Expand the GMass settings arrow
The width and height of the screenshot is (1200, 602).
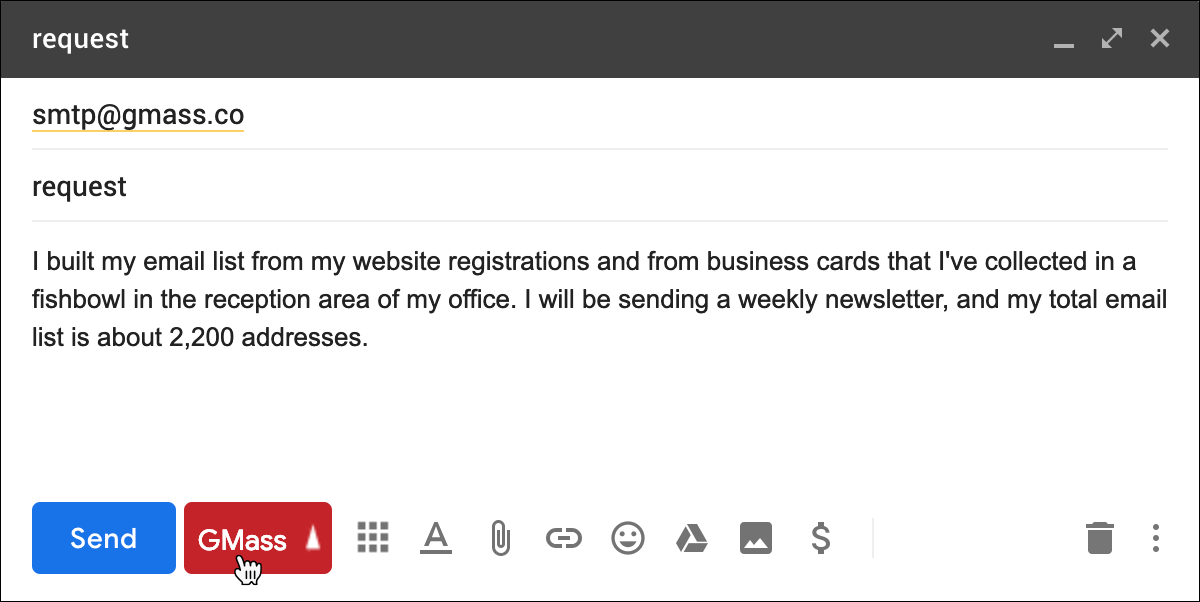point(313,539)
